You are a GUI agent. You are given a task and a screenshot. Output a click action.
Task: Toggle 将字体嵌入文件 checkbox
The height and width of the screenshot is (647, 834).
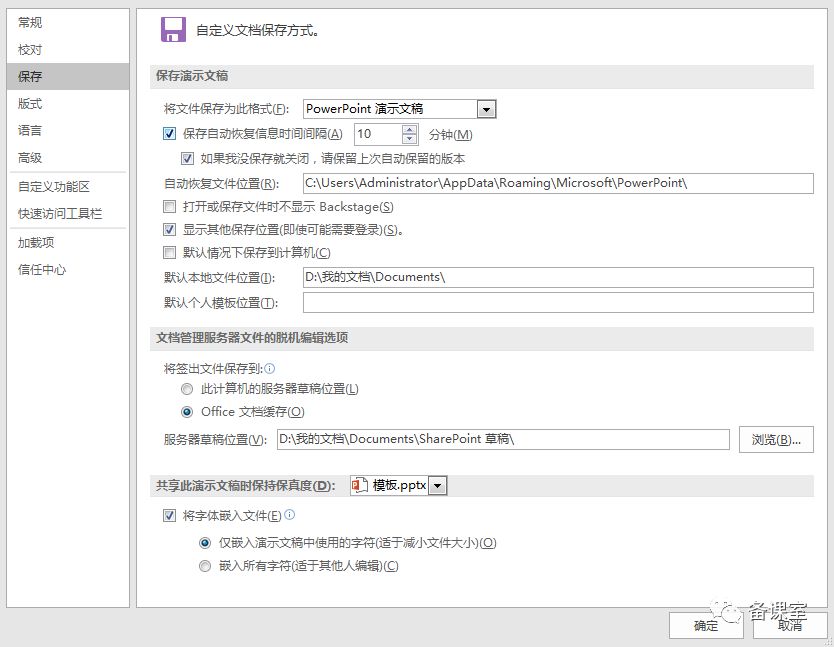169,516
